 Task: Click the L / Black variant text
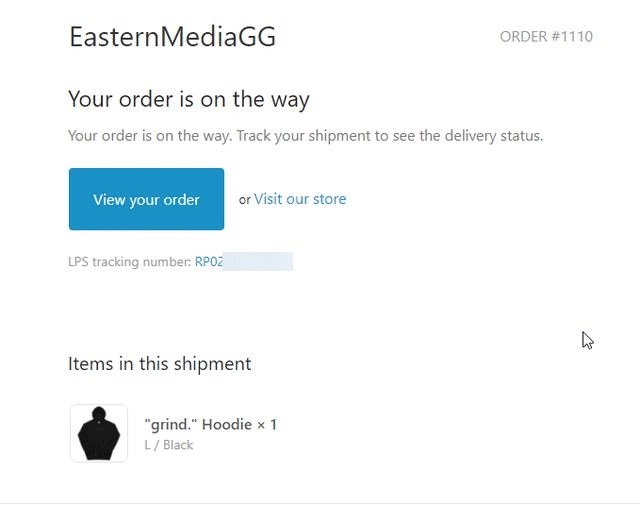coord(169,445)
